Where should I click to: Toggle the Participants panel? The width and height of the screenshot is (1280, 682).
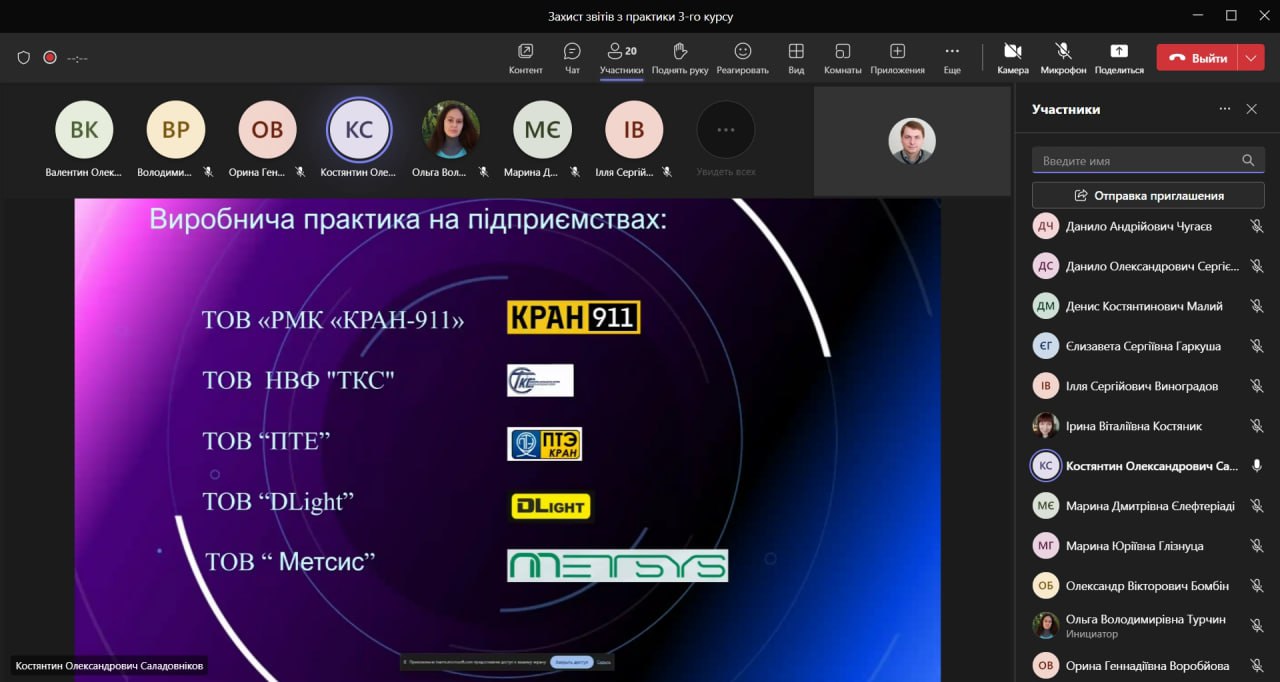coord(622,58)
